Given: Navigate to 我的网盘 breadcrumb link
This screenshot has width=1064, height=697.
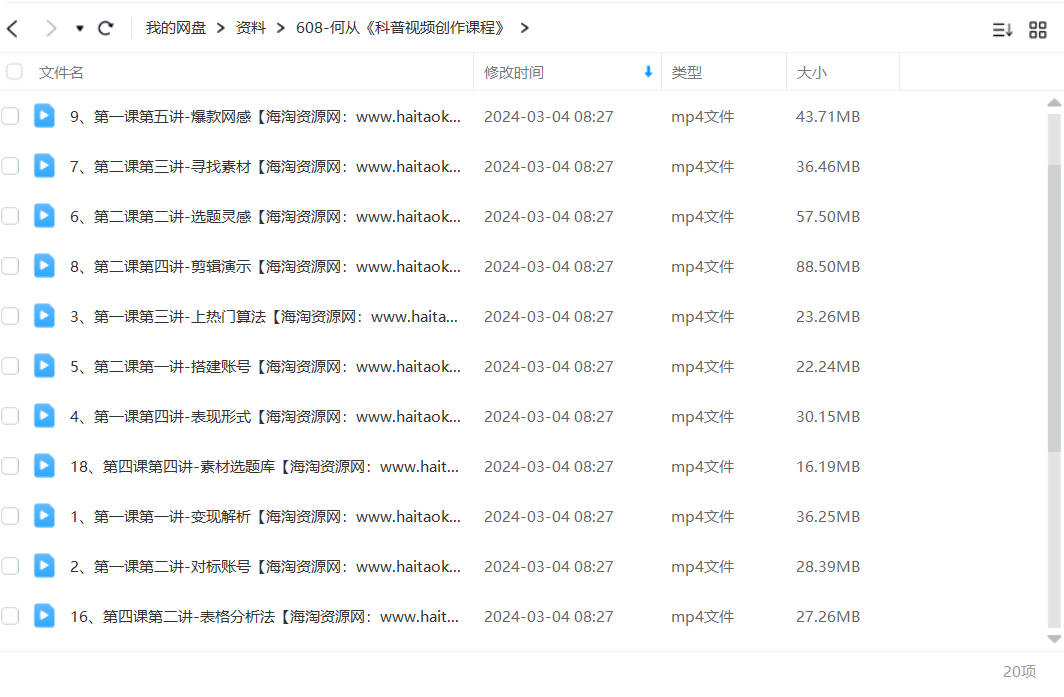Looking at the screenshot, I should (x=175, y=28).
